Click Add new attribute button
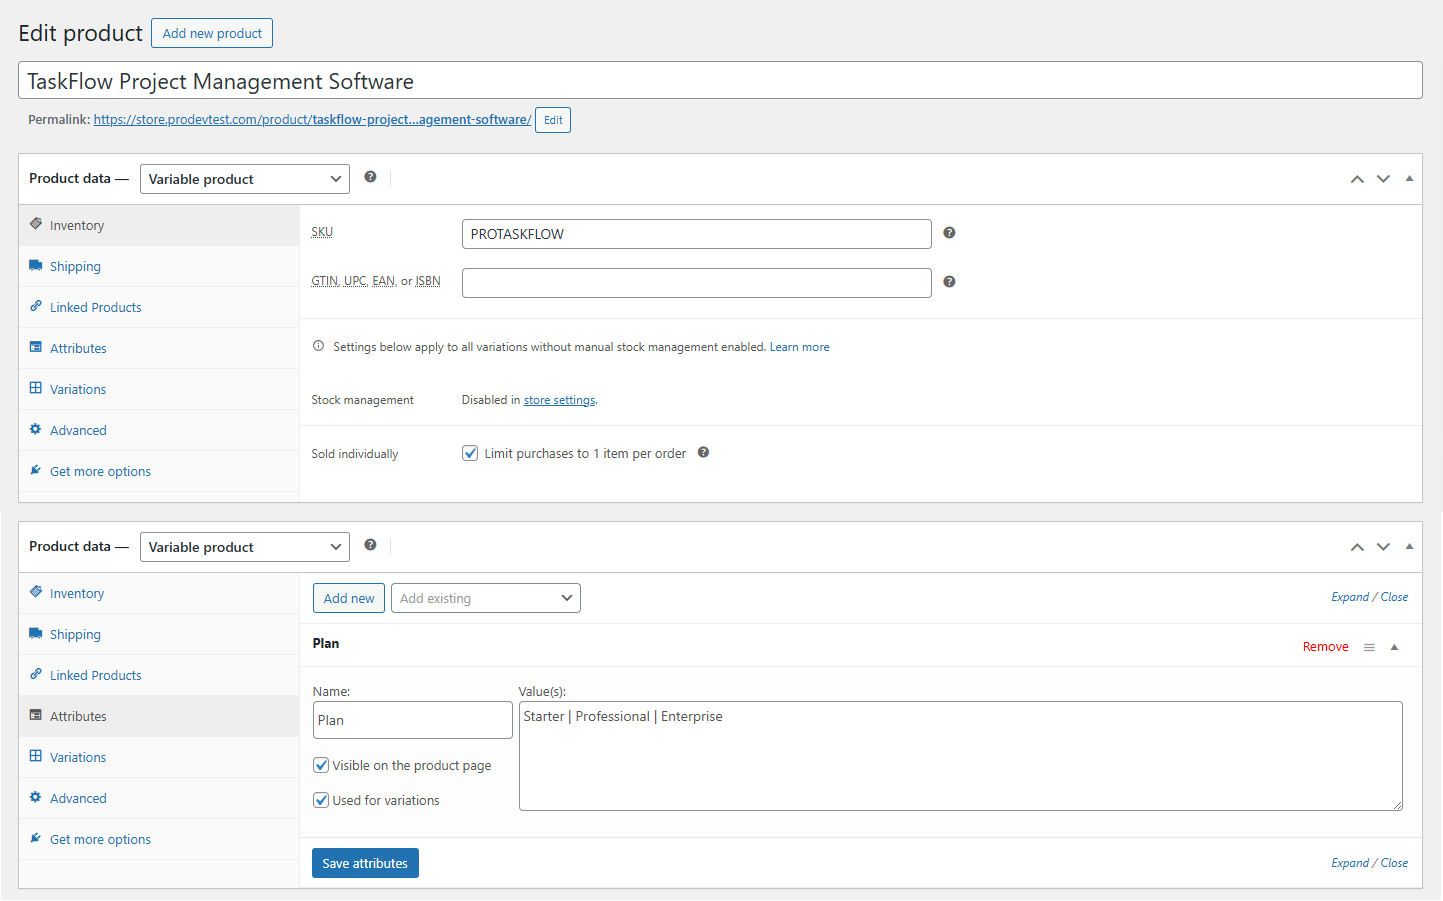 pyautogui.click(x=349, y=598)
